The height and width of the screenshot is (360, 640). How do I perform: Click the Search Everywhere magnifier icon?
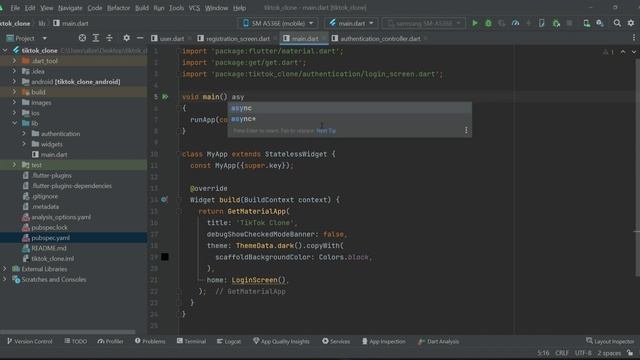point(617,23)
